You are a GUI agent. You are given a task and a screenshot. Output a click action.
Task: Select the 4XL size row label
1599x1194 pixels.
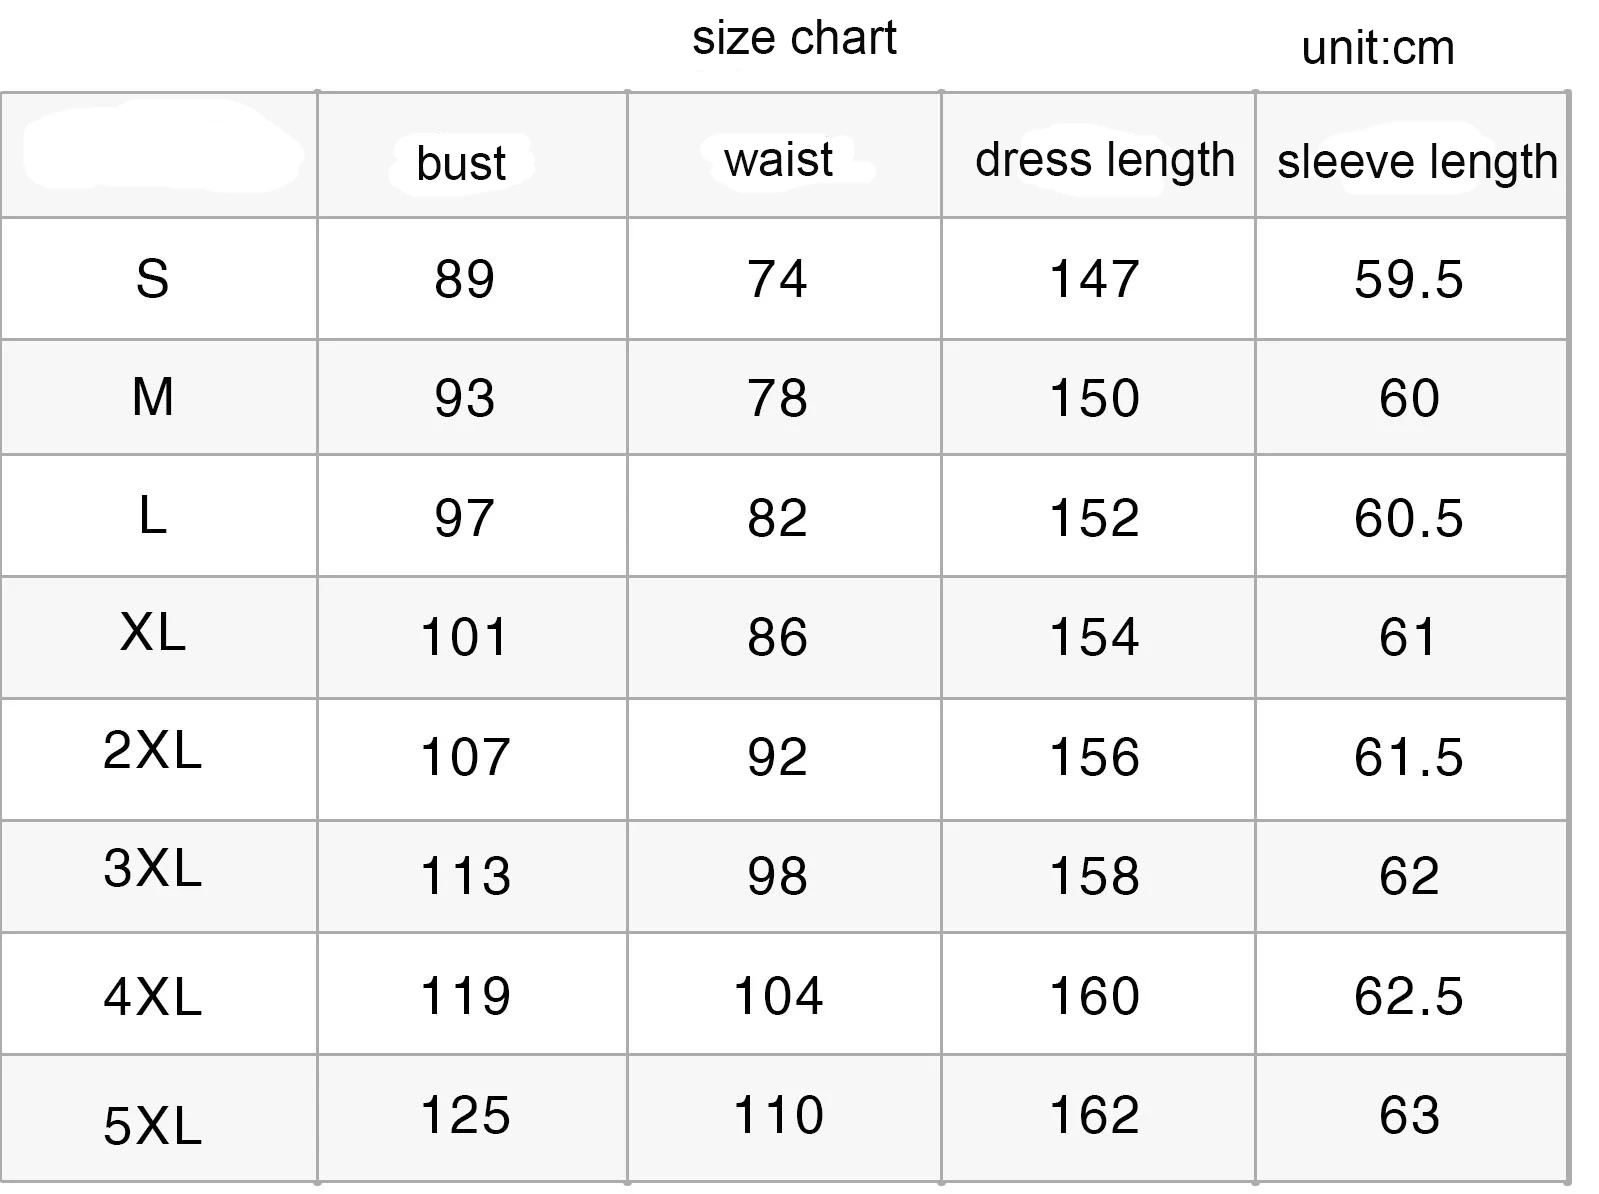click(152, 997)
